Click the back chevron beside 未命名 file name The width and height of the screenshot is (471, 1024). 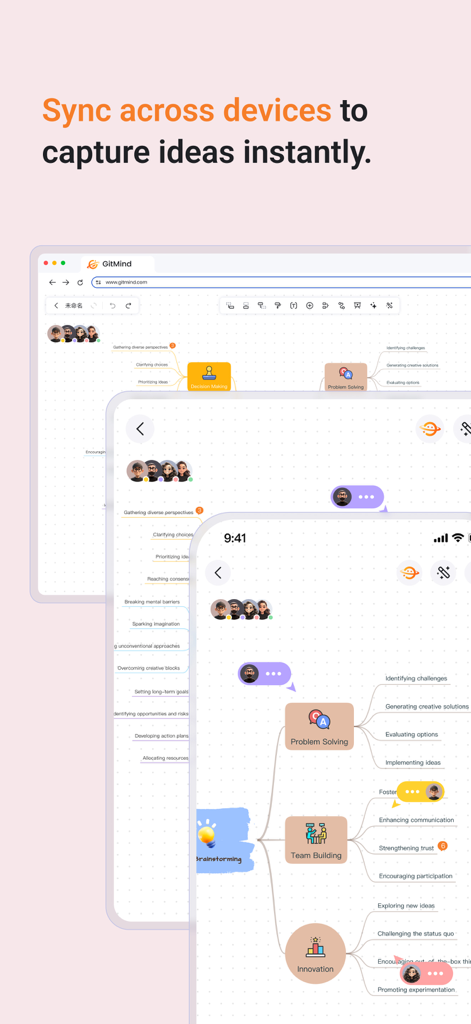pos(56,306)
